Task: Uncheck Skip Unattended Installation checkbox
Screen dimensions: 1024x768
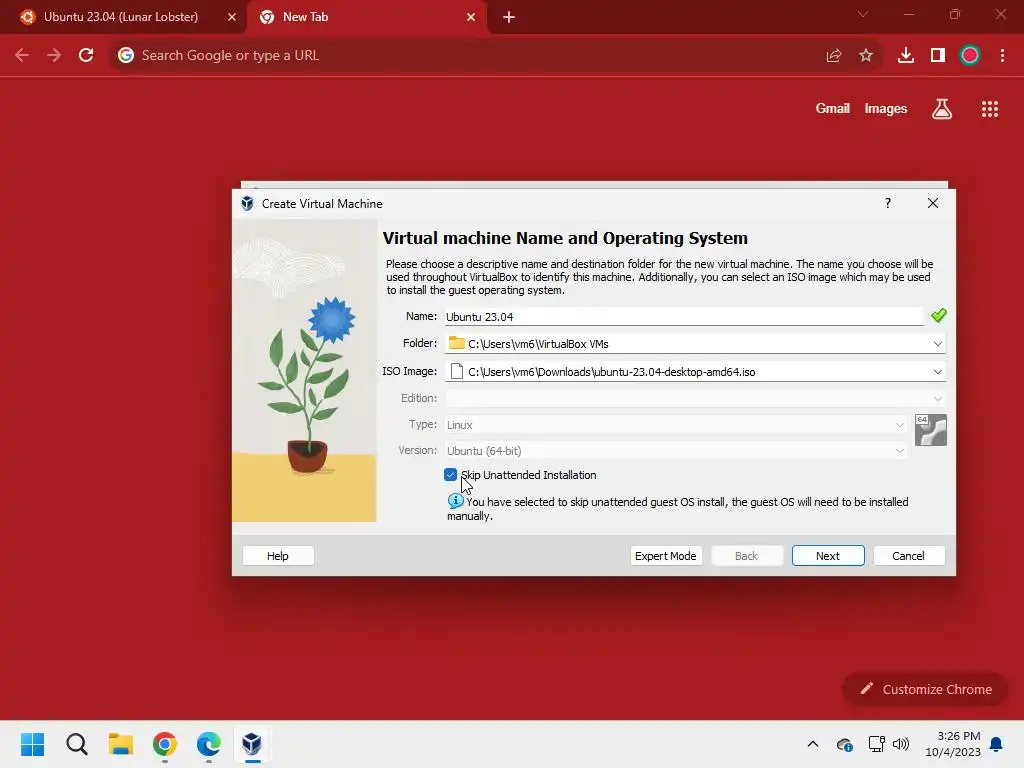Action: click(x=450, y=475)
